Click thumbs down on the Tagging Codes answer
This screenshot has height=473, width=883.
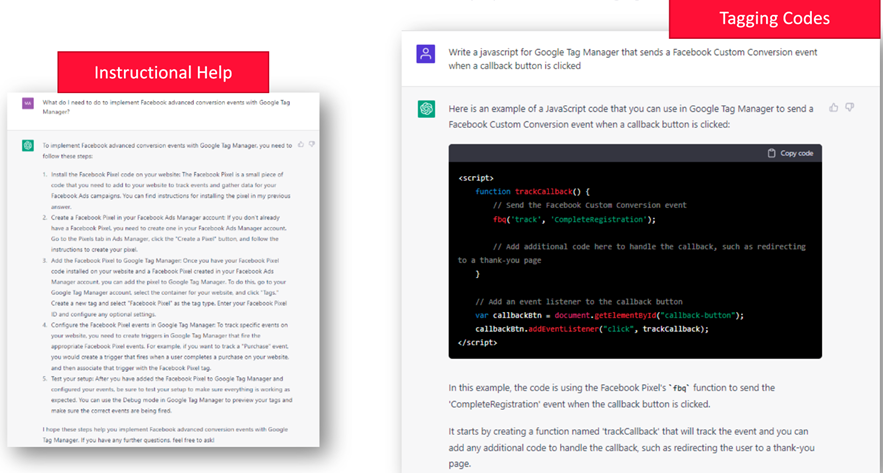coord(850,107)
